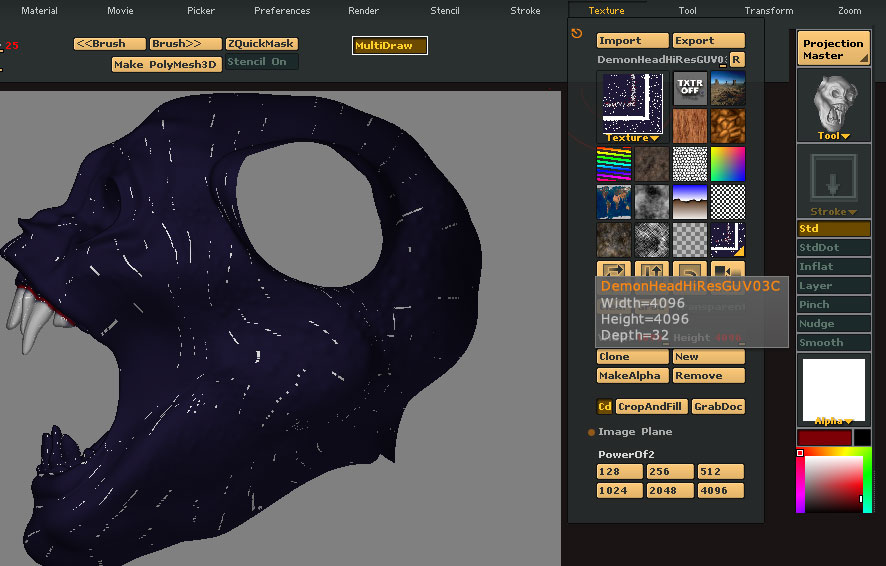This screenshot has width=886, height=566.
Task: Open the Material menu
Action: (40, 11)
